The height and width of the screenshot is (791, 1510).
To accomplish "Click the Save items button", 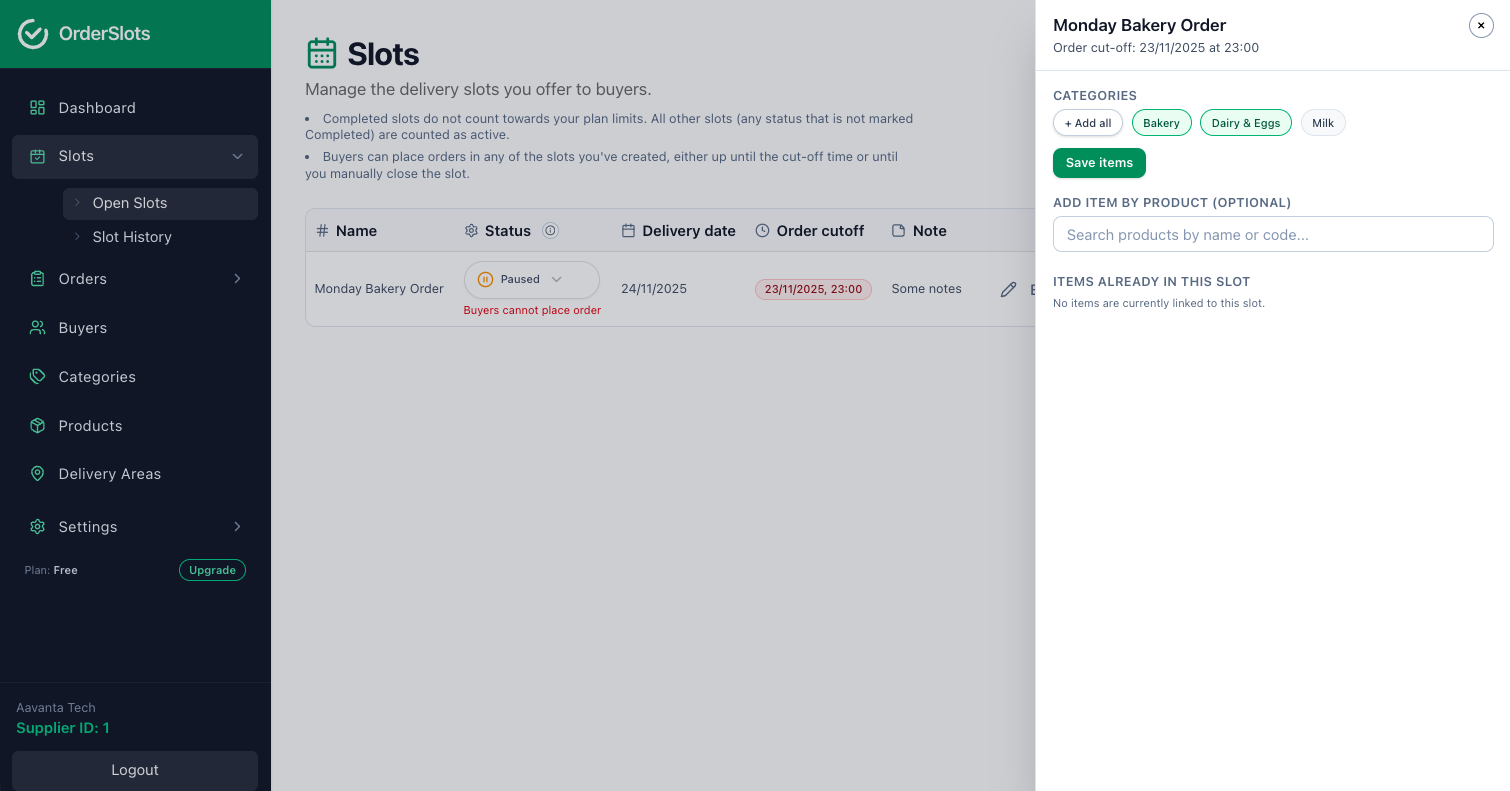I will point(1099,163).
